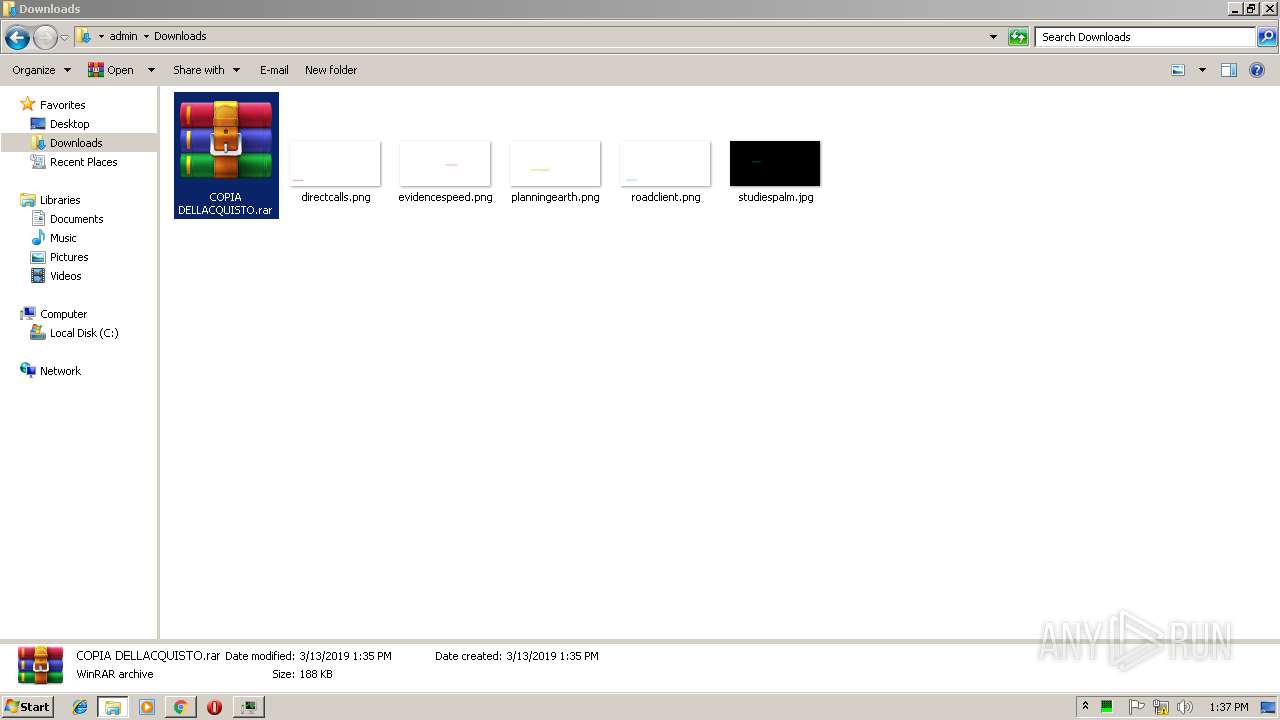Open Windows Media Player from taskbar

(x=147, y=707)
